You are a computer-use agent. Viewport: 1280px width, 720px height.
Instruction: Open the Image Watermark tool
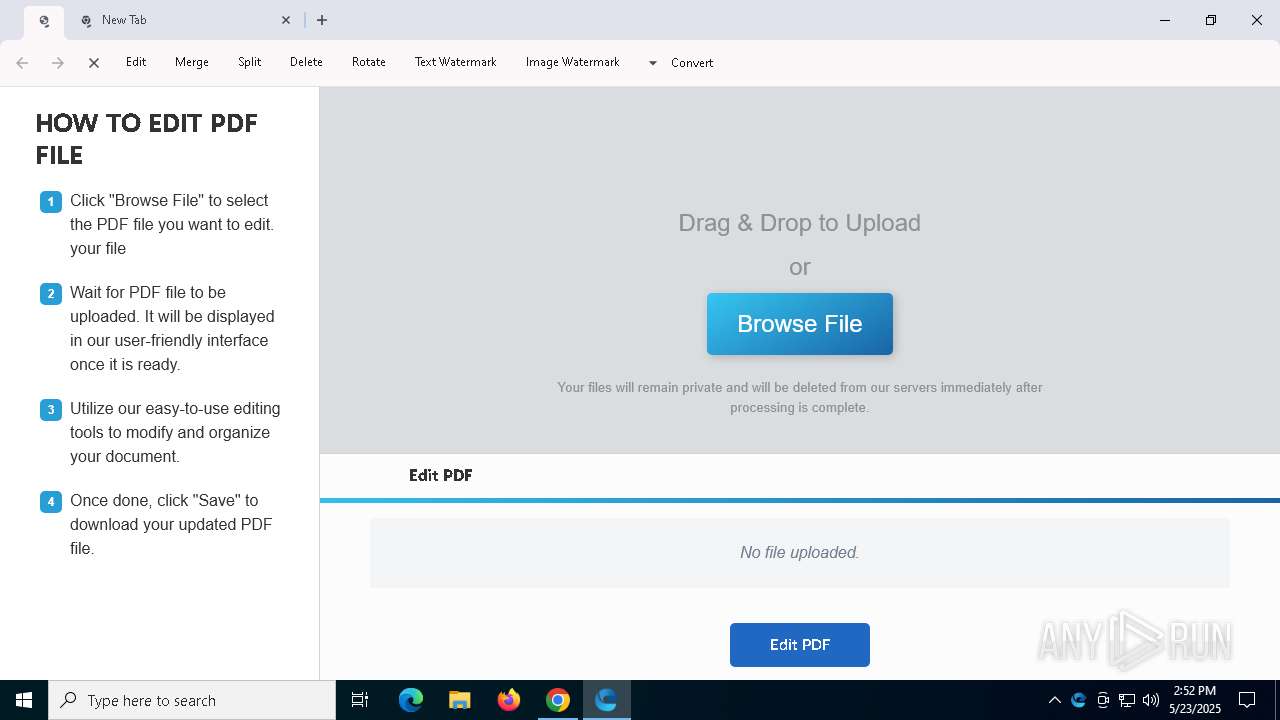tap(573, 62)
